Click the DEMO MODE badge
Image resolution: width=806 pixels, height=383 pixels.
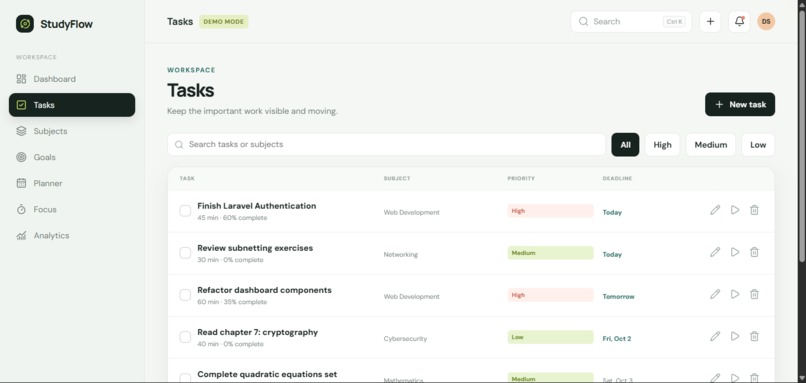click(x=224, y=22)
